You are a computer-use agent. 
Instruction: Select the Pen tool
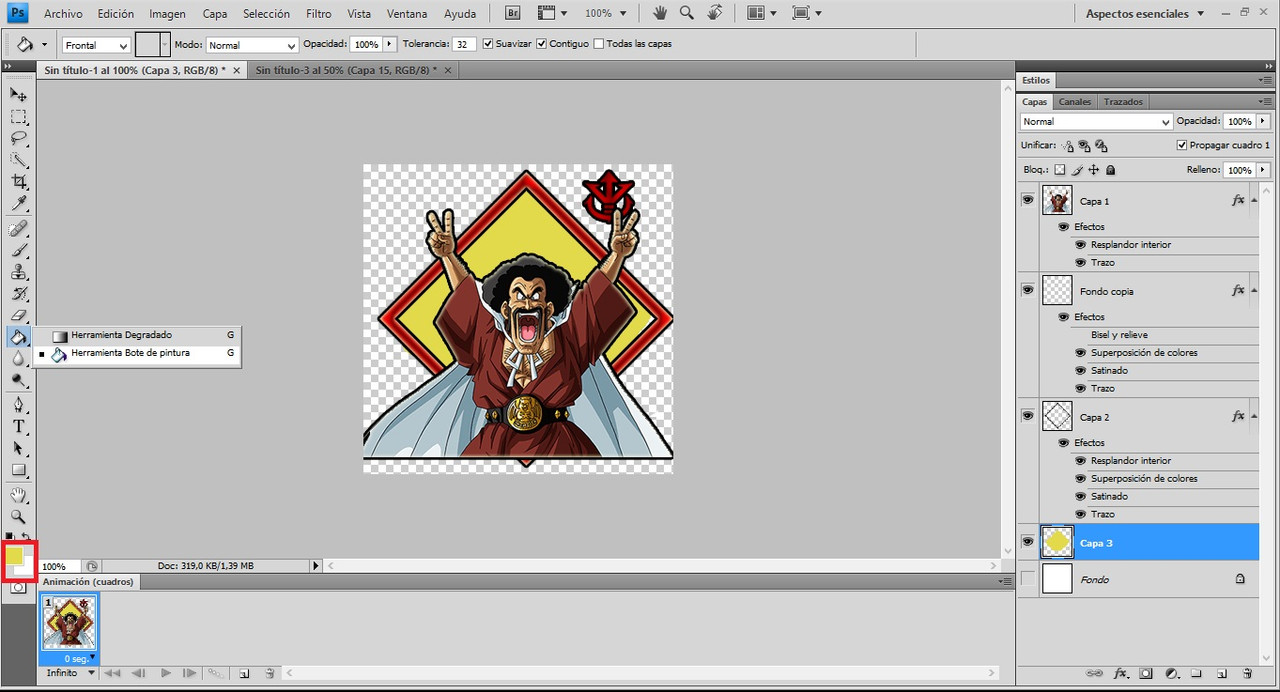[x=18, y=405]
